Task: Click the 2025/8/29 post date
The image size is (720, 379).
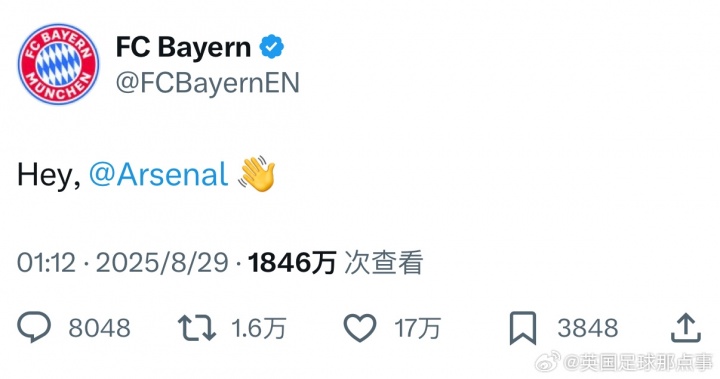Action: 162,263
